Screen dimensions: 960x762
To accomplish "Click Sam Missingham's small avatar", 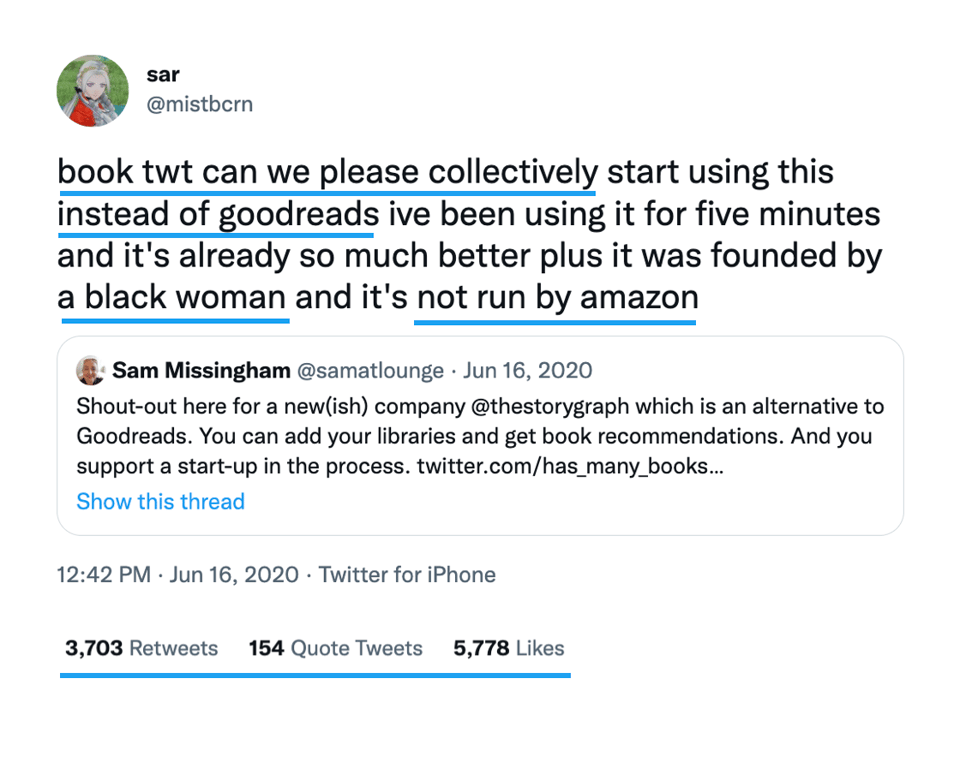I will [x=90, y=371].
